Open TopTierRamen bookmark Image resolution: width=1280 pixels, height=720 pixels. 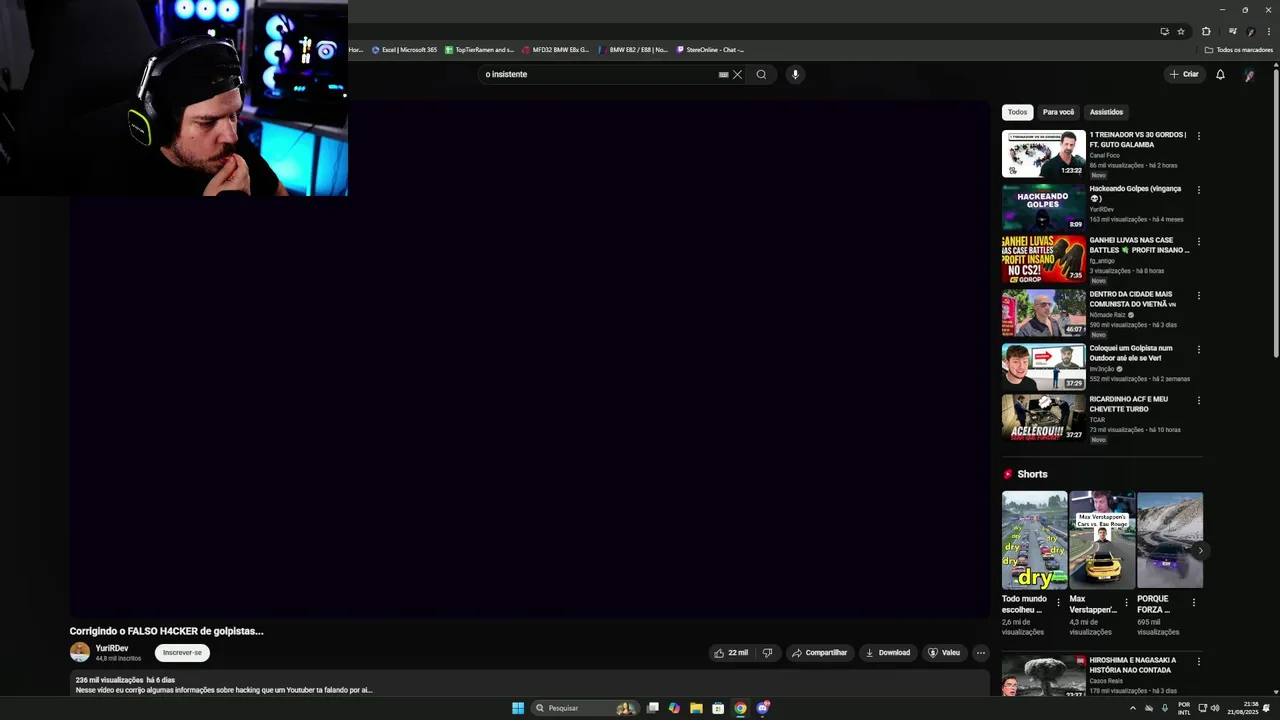click(x=479, y=49)
